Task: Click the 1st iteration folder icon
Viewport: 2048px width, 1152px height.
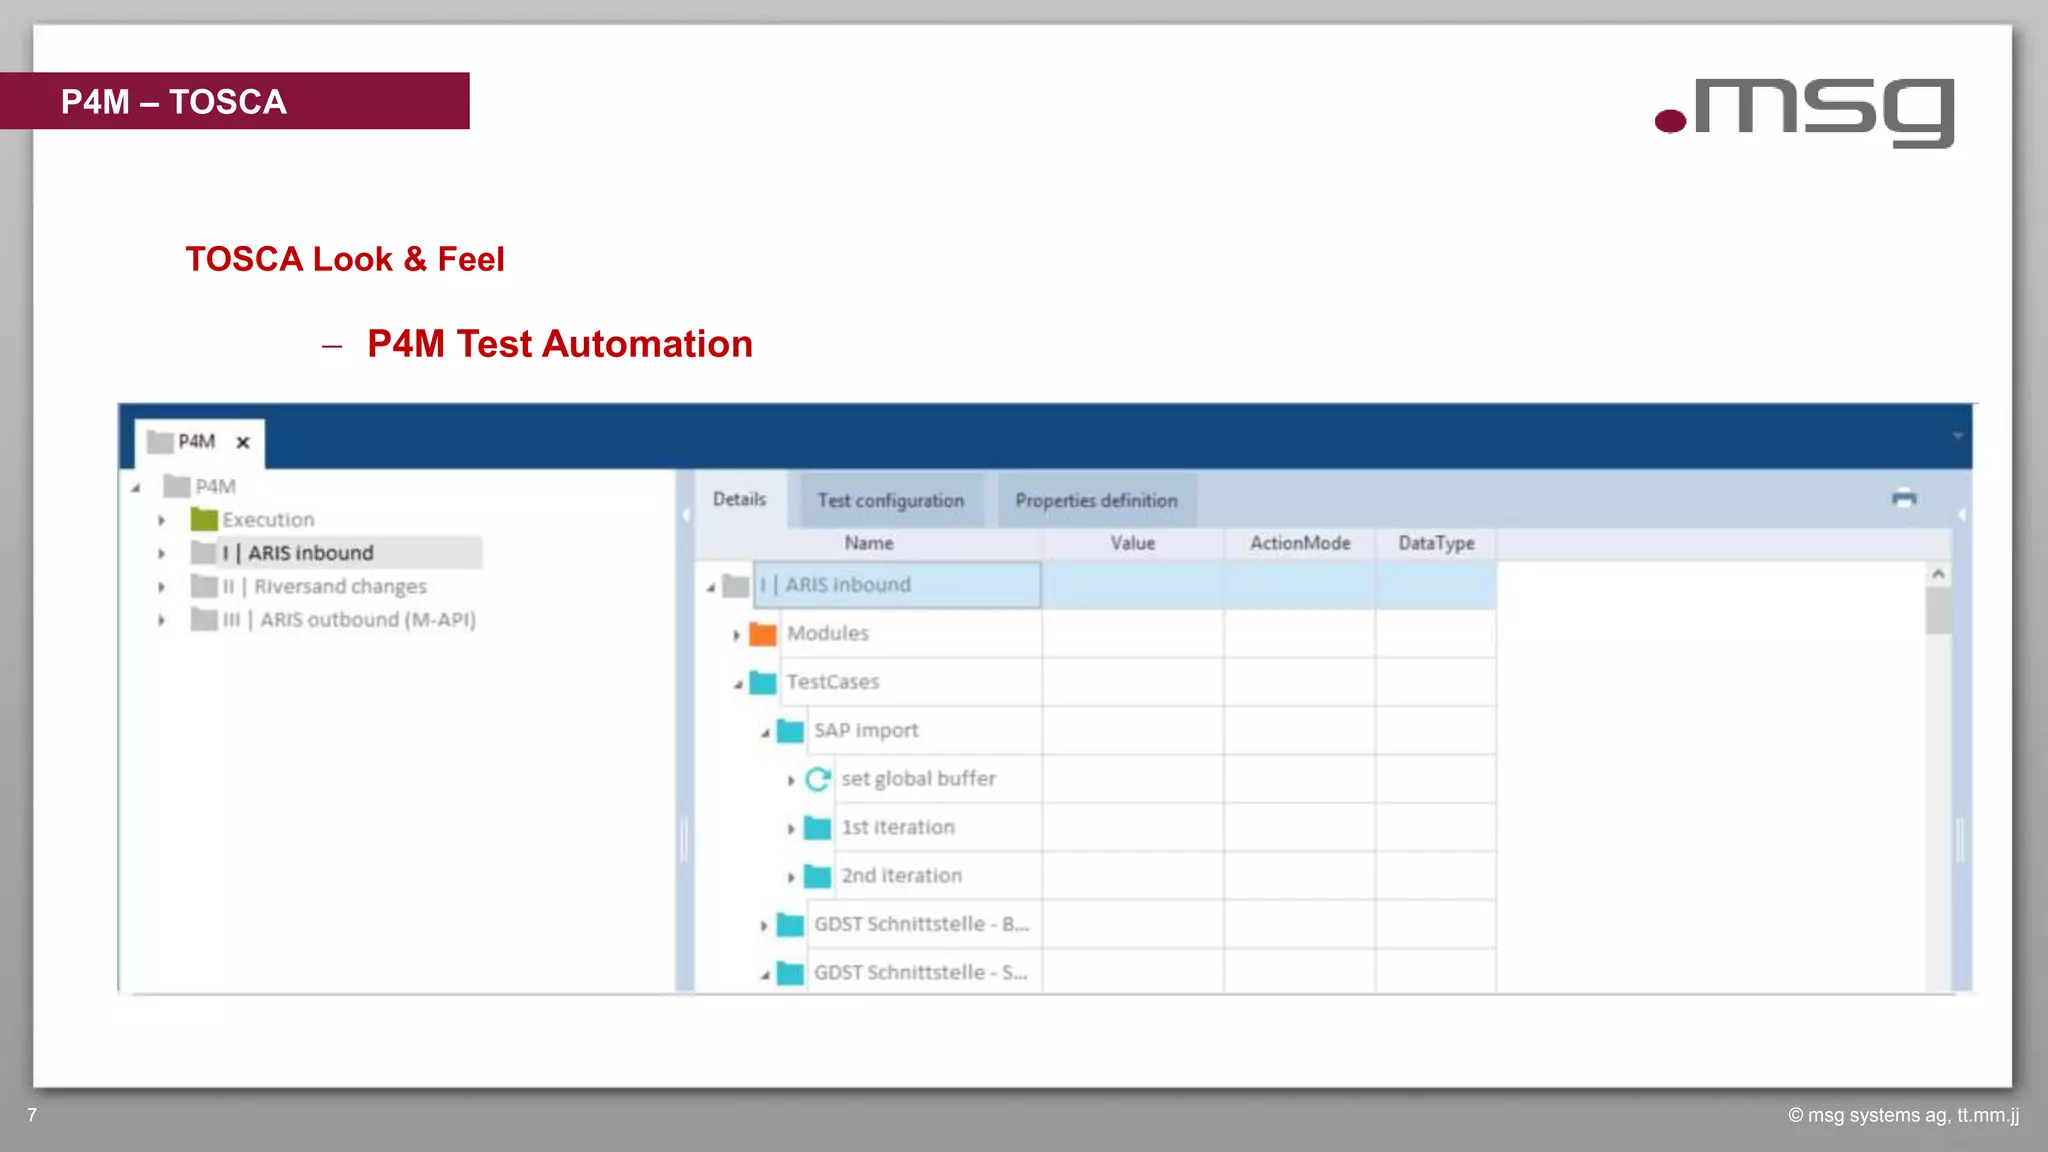Action: 818,828
